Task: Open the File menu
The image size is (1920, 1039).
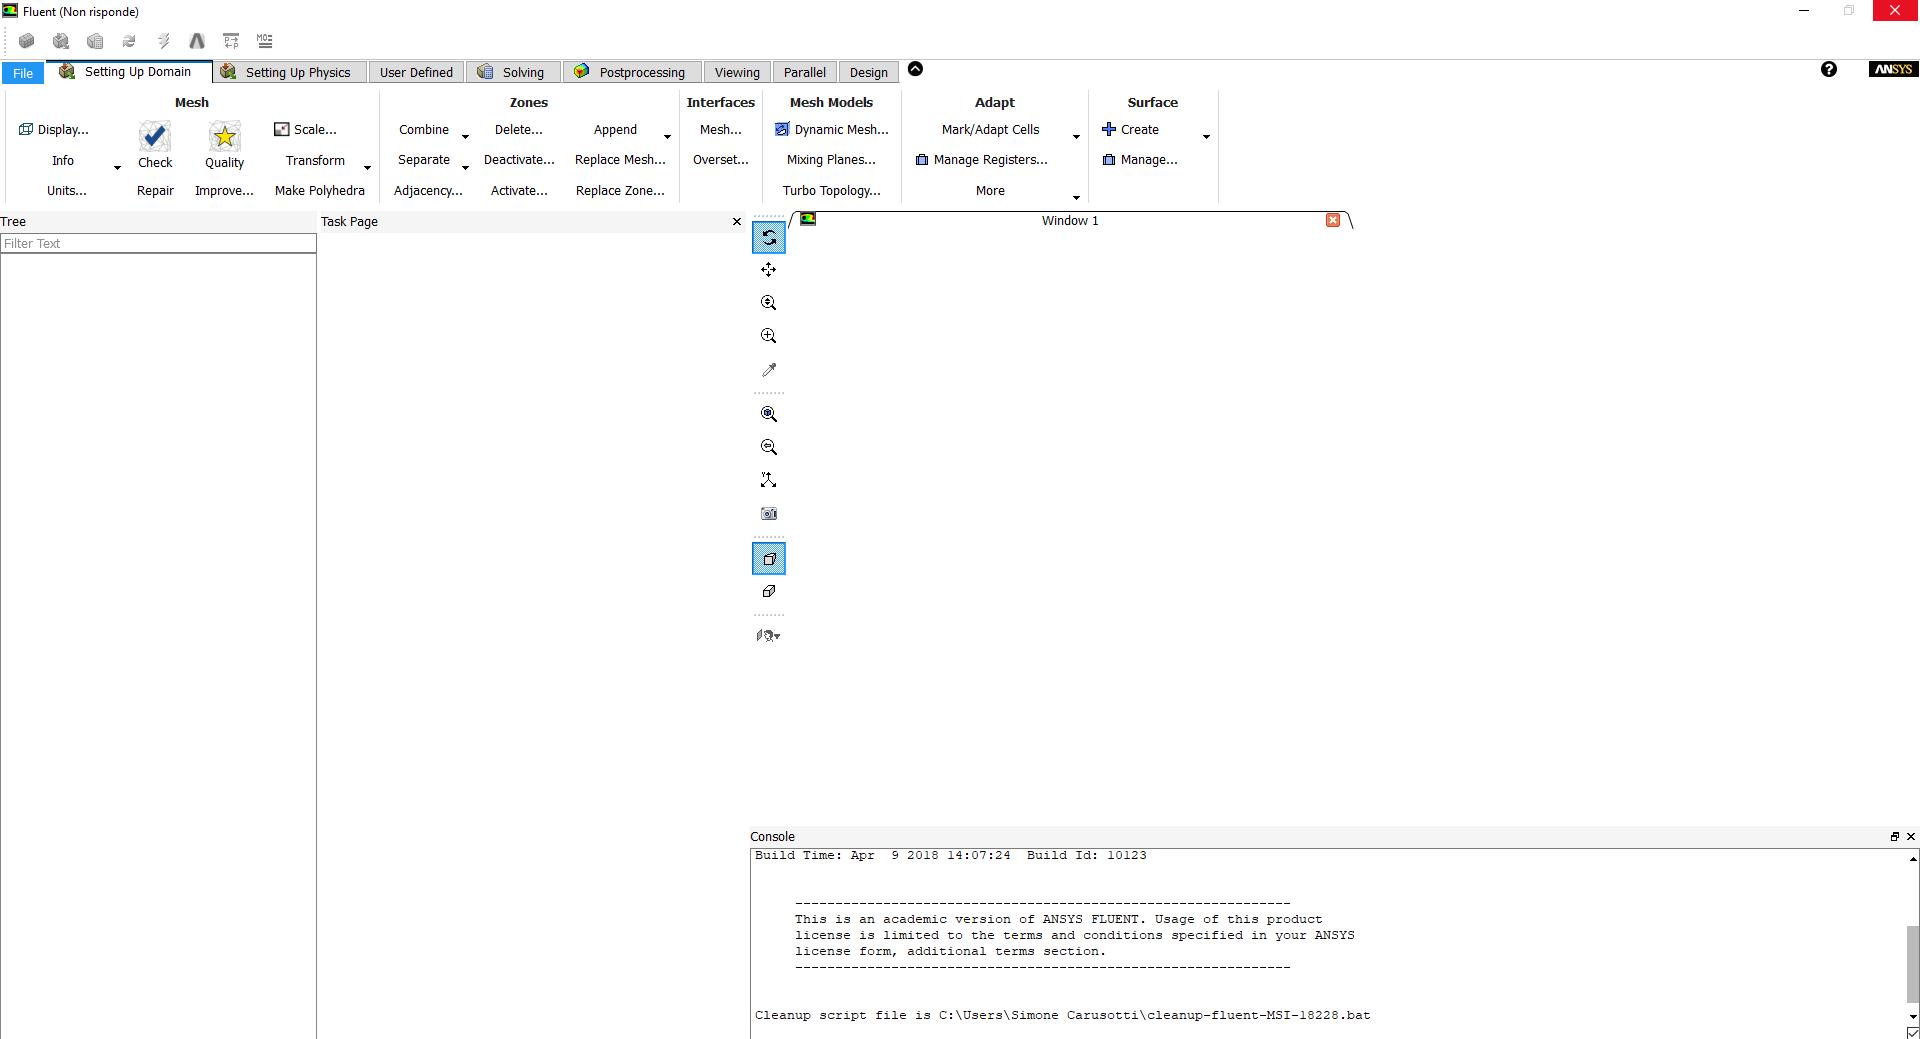Action: [x=22, y=73]
